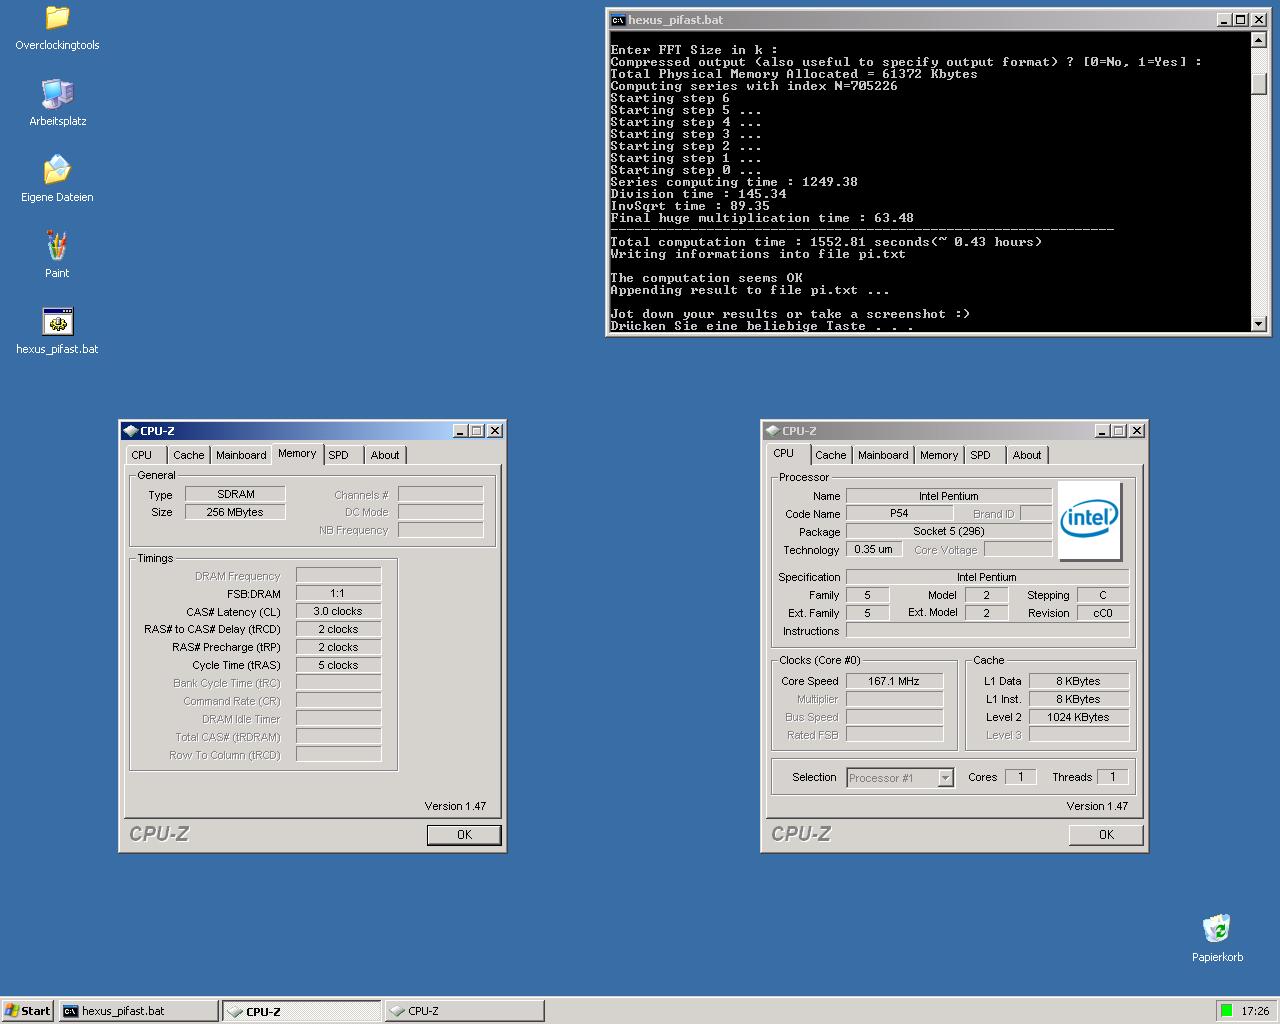Click the Threads value field
Screen dimensions: 1280x1024
[1112, 777]
